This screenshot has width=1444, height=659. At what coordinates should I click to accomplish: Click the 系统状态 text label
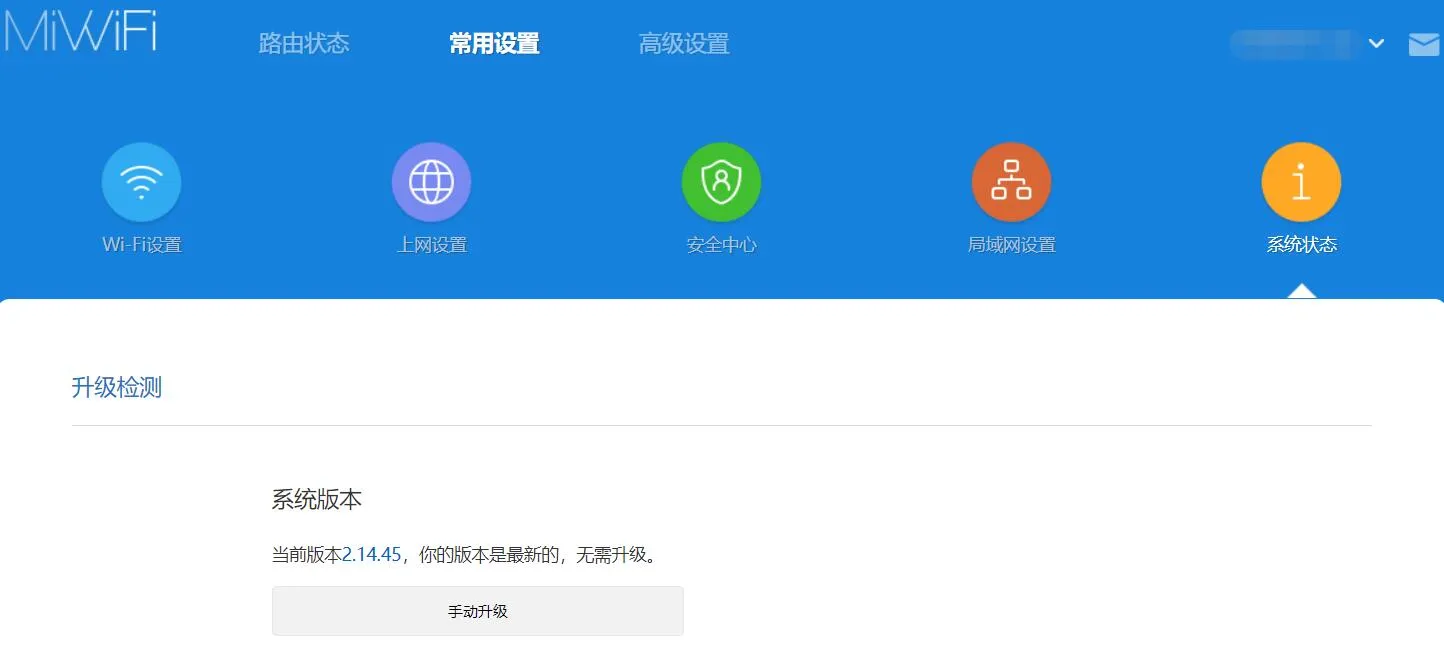(1302, 245)
